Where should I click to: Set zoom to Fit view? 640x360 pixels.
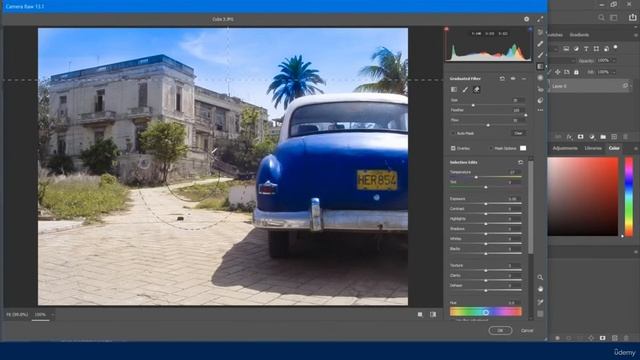[17, 315]
